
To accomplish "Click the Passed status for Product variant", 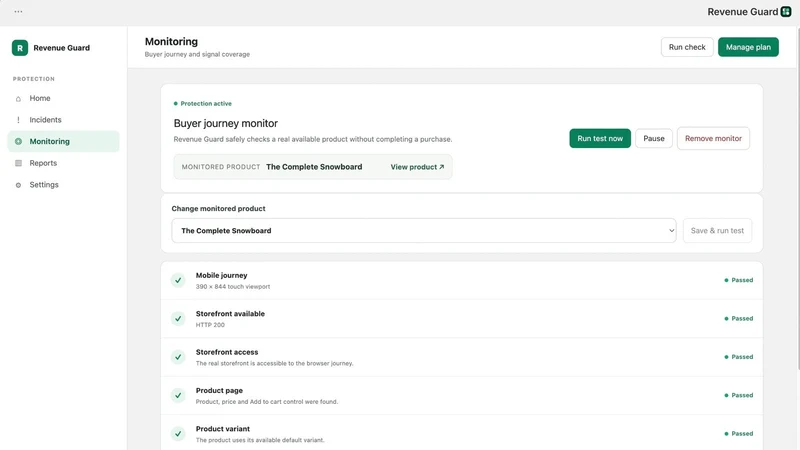I will (738, 434).
